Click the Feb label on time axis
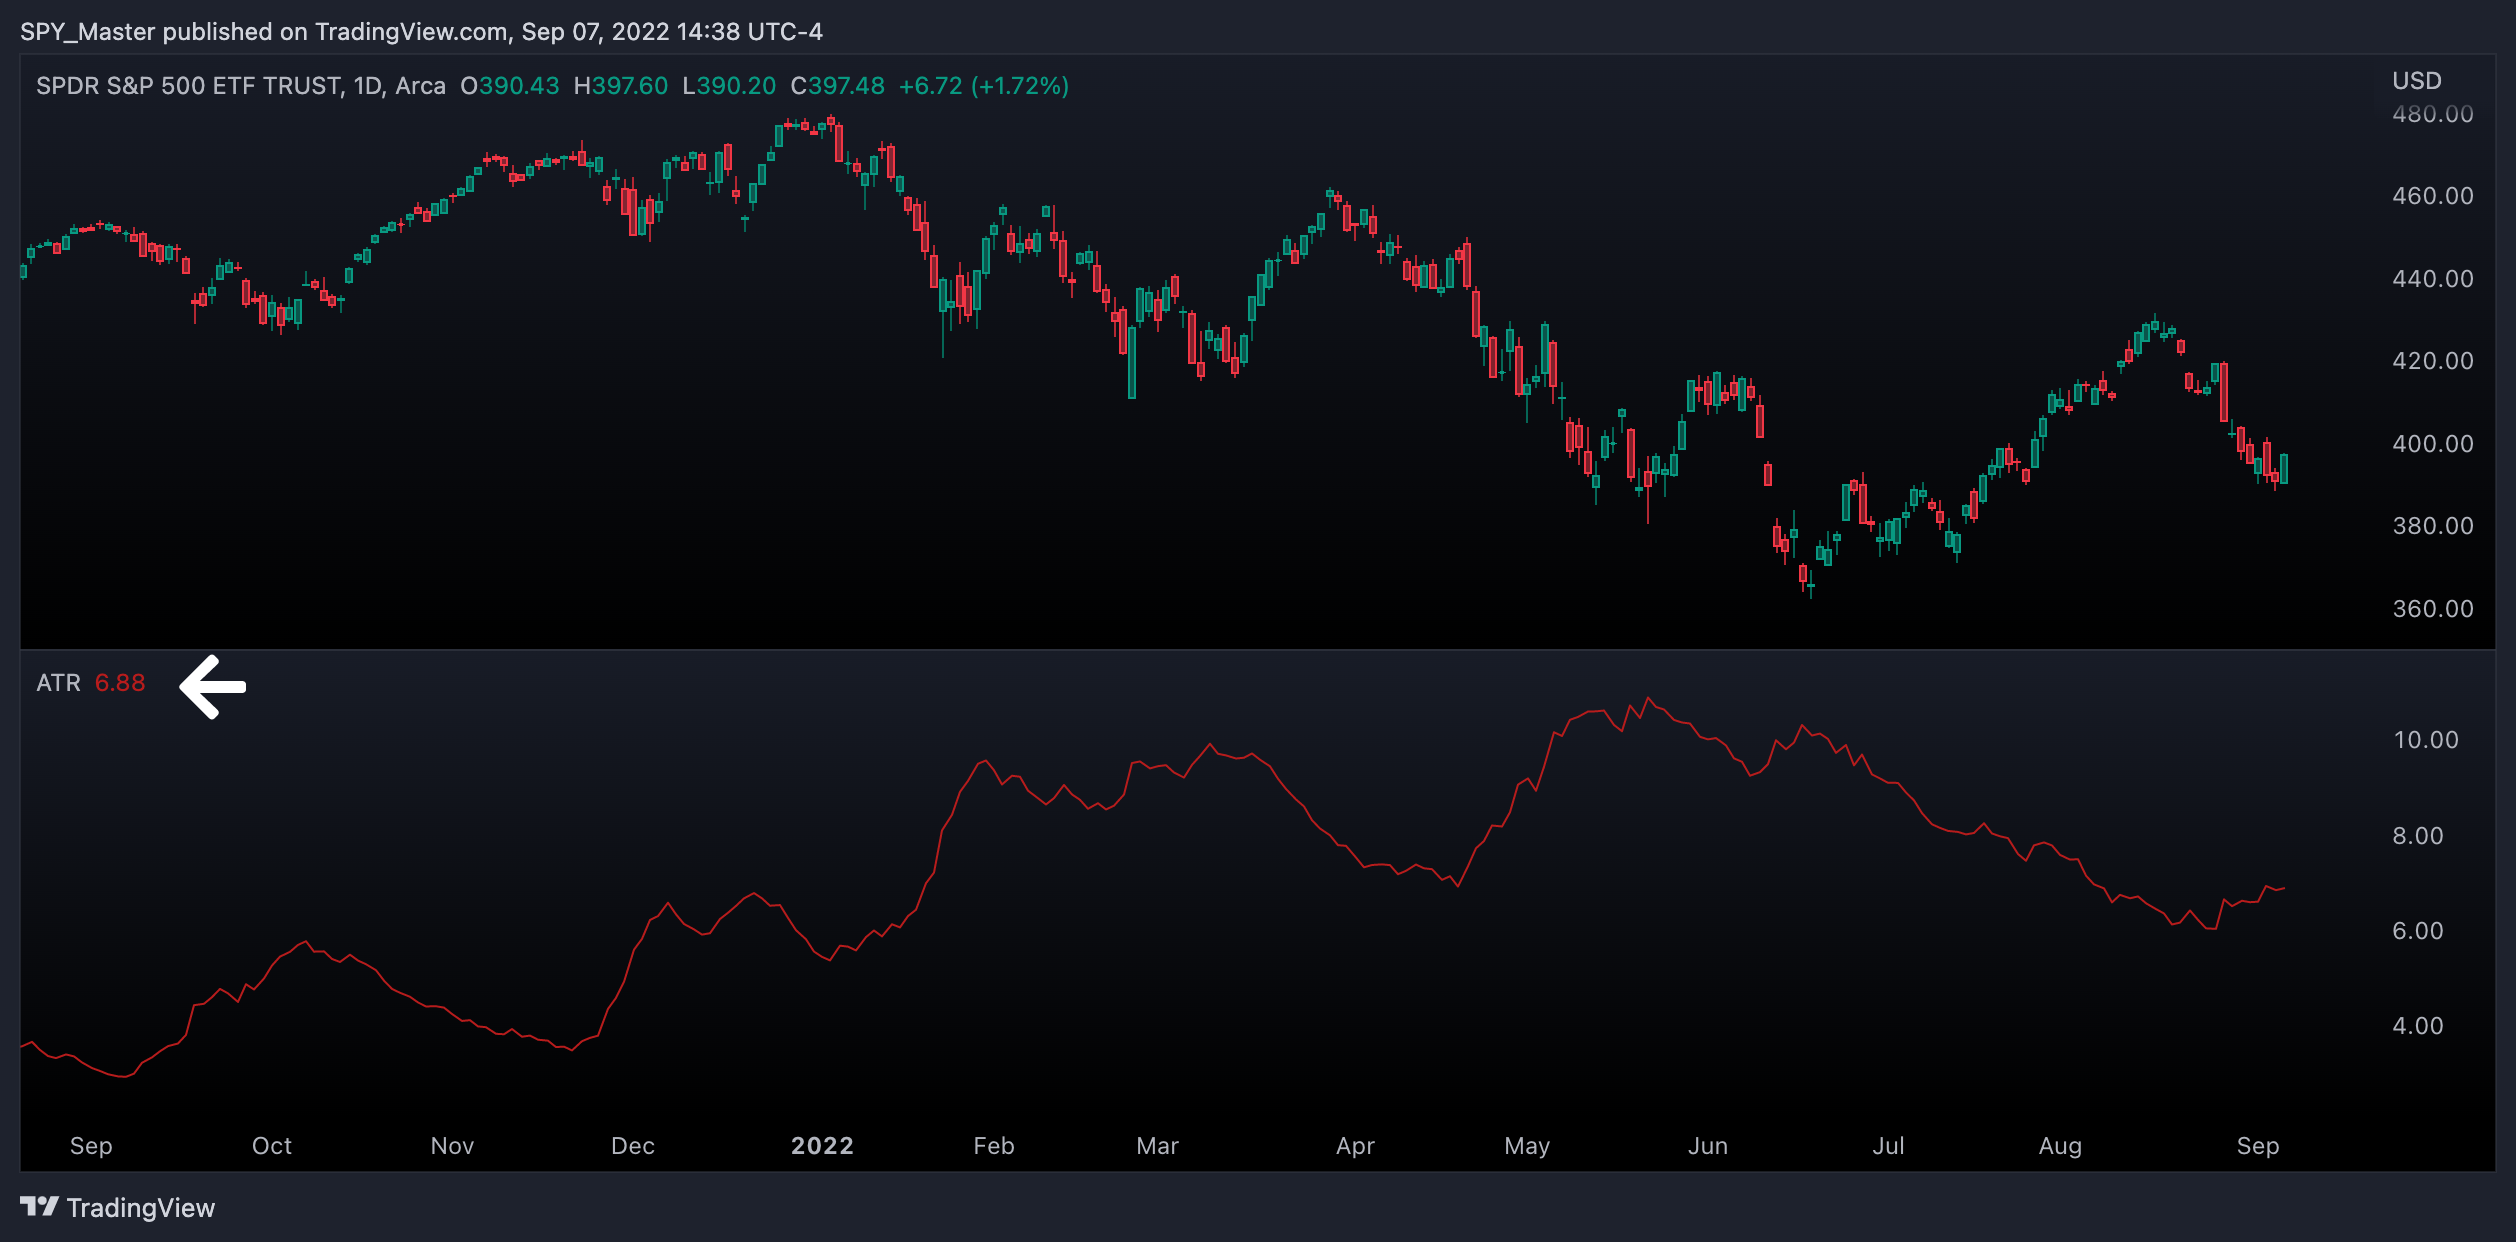Image resolution: width=2516 pixels, height=1242 pixels. click(x=994, y=1146)
